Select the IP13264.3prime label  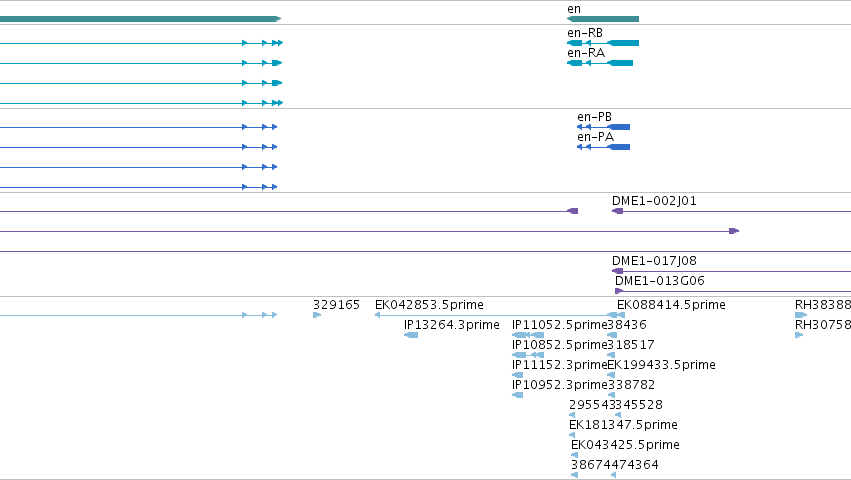point(452,325)
